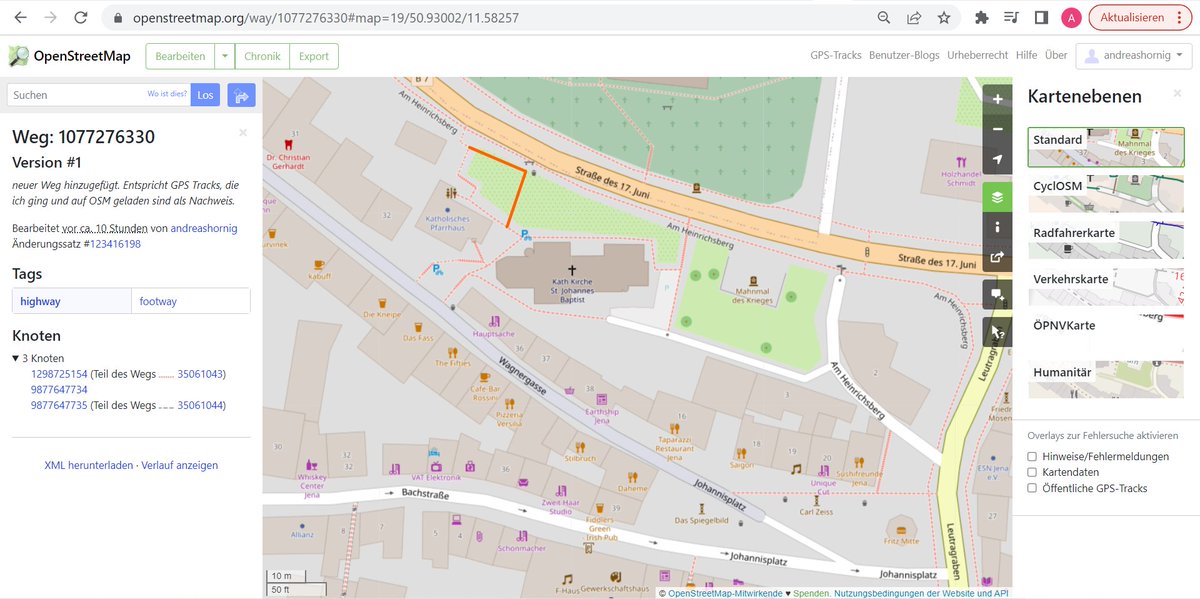This screenshot has height=599, width=1200.
Task: Open the routing directions tool
Action: click(x=240, y=94)
